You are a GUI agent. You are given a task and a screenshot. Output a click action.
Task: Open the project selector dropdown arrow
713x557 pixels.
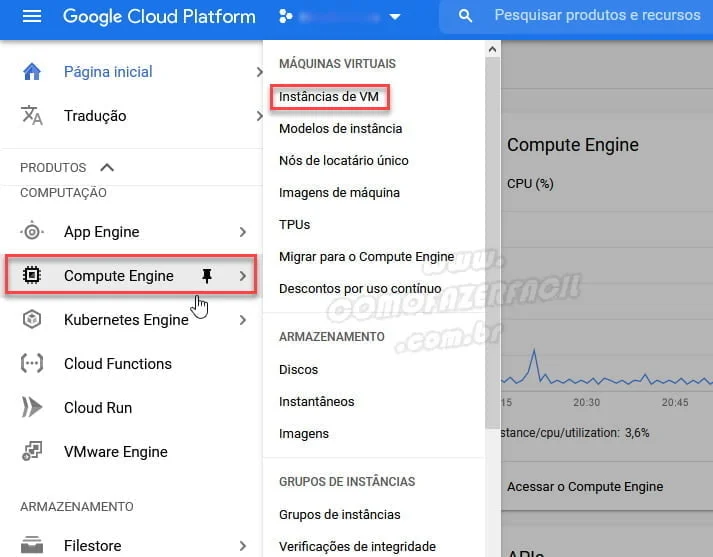(396, 17)
